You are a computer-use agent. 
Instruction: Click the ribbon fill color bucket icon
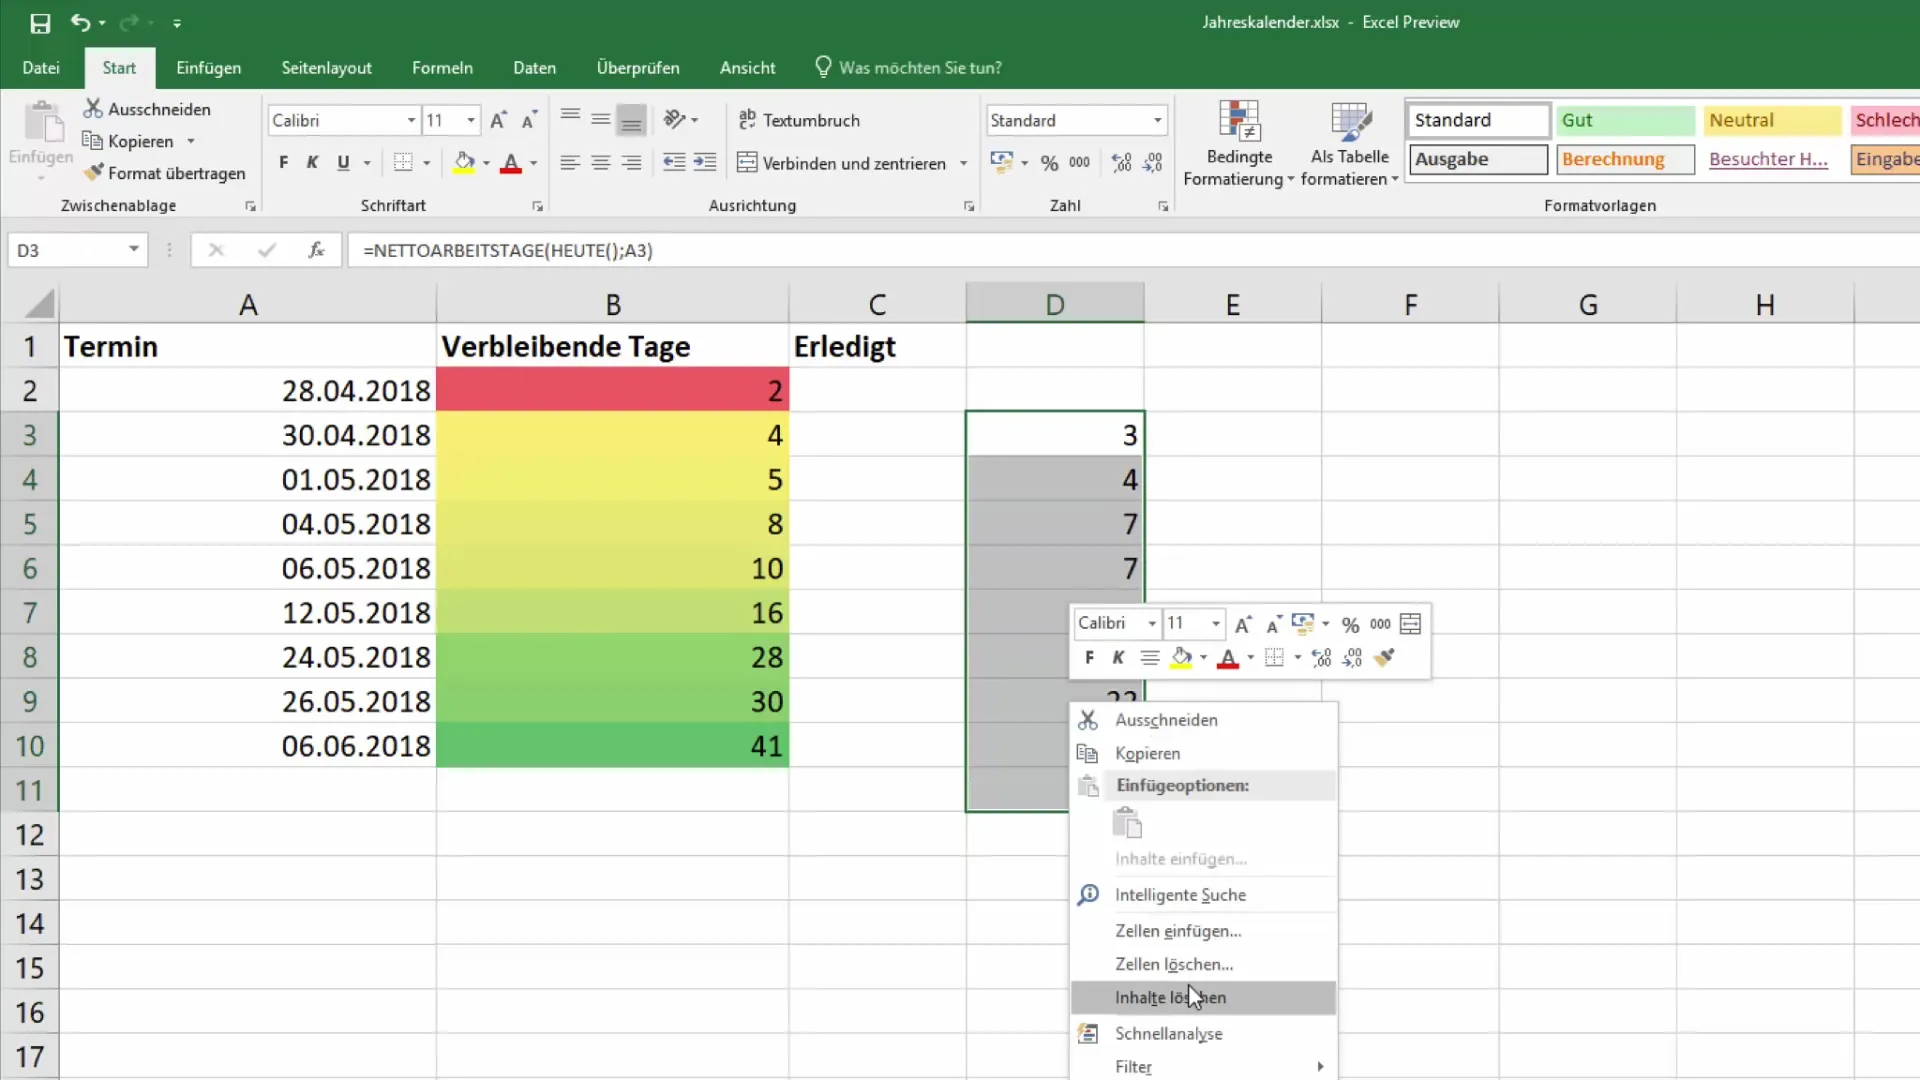[x=464, y=162]
